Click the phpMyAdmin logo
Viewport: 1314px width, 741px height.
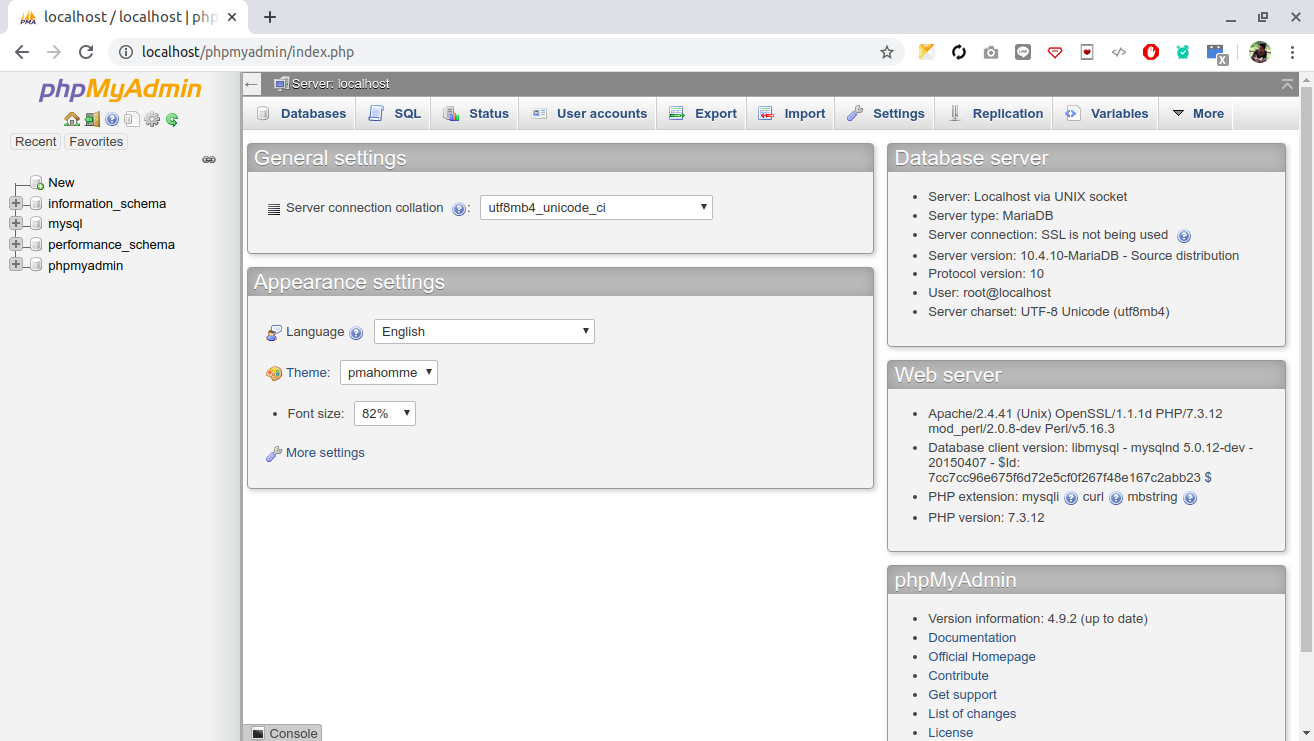[x=119, y=90]
